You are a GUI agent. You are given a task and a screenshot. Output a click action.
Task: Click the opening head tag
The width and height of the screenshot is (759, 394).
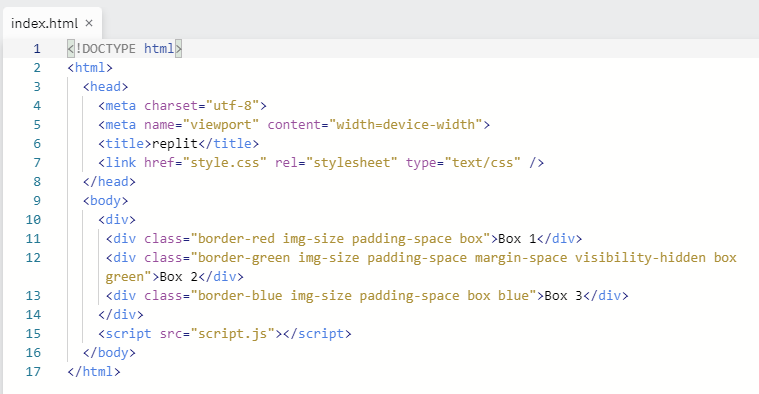click(105, 87)
